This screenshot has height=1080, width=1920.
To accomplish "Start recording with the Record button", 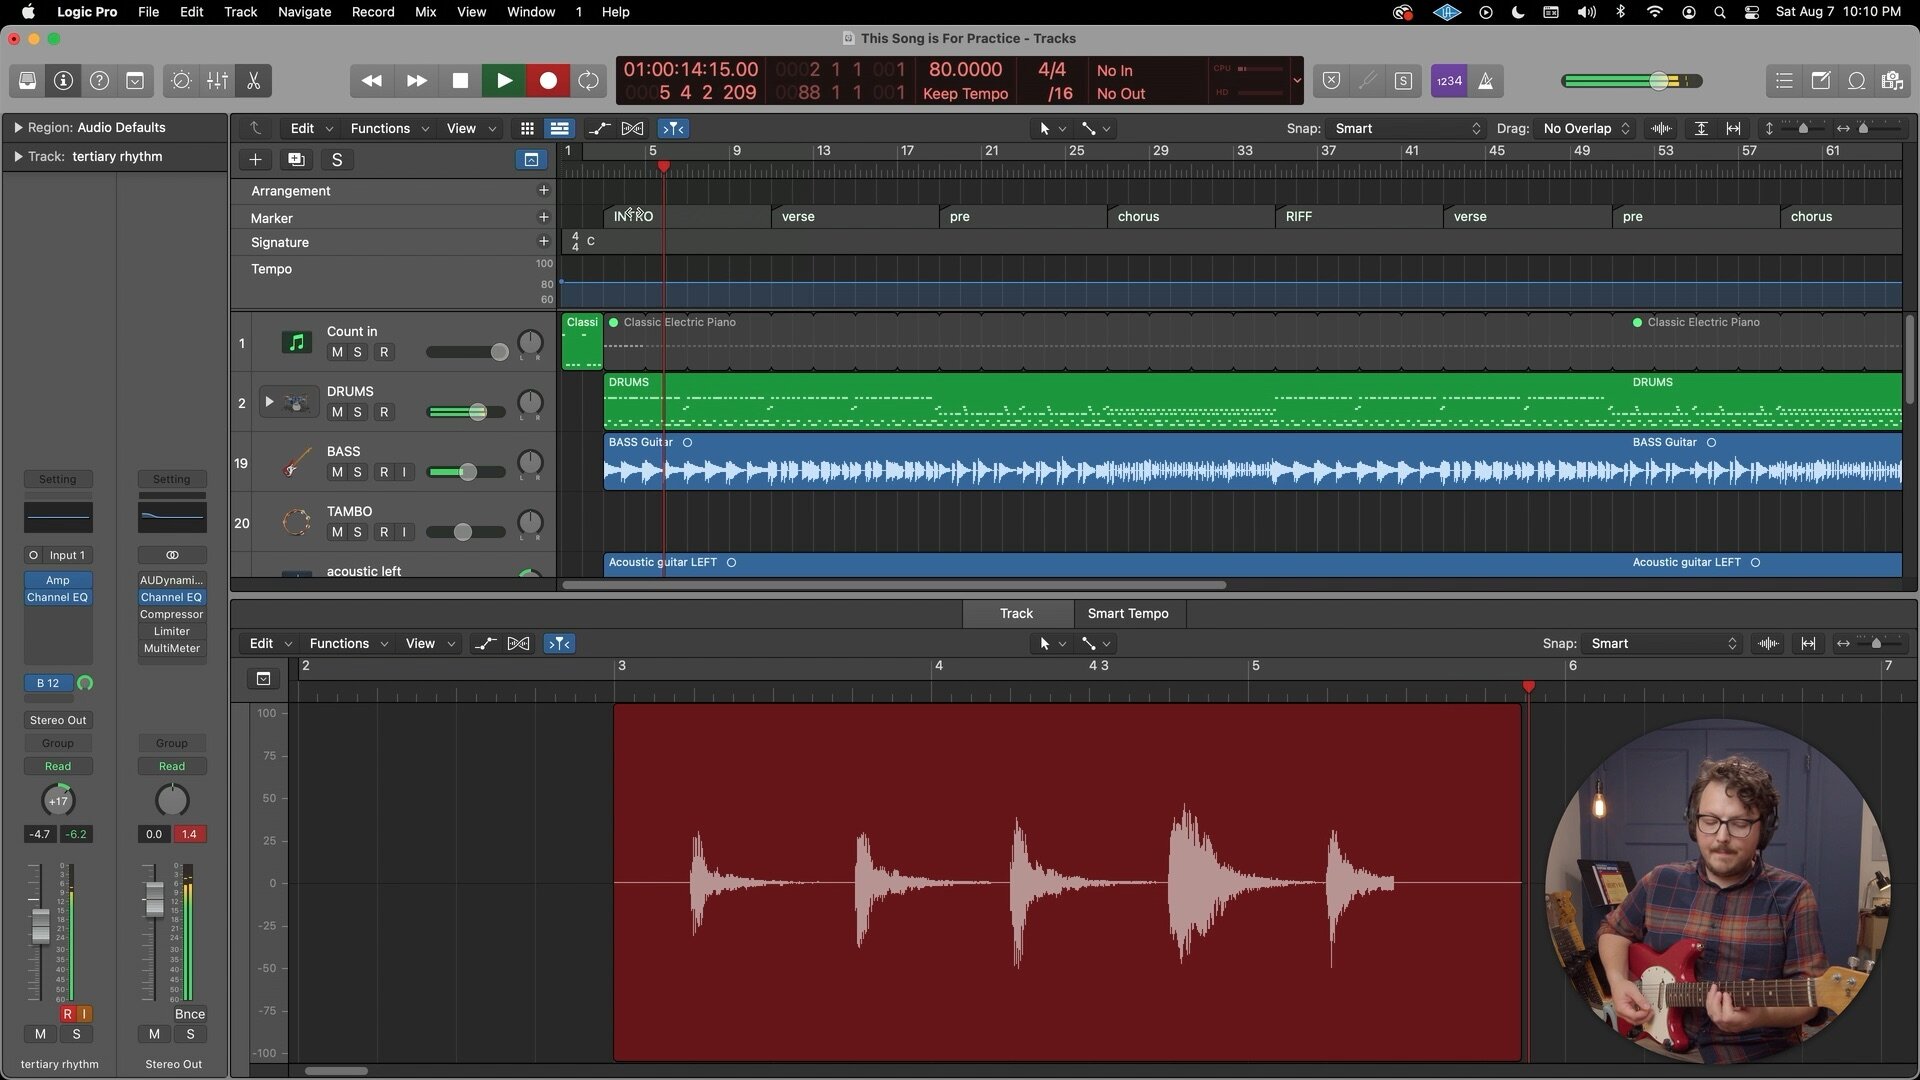I will [x=548, y=81].
